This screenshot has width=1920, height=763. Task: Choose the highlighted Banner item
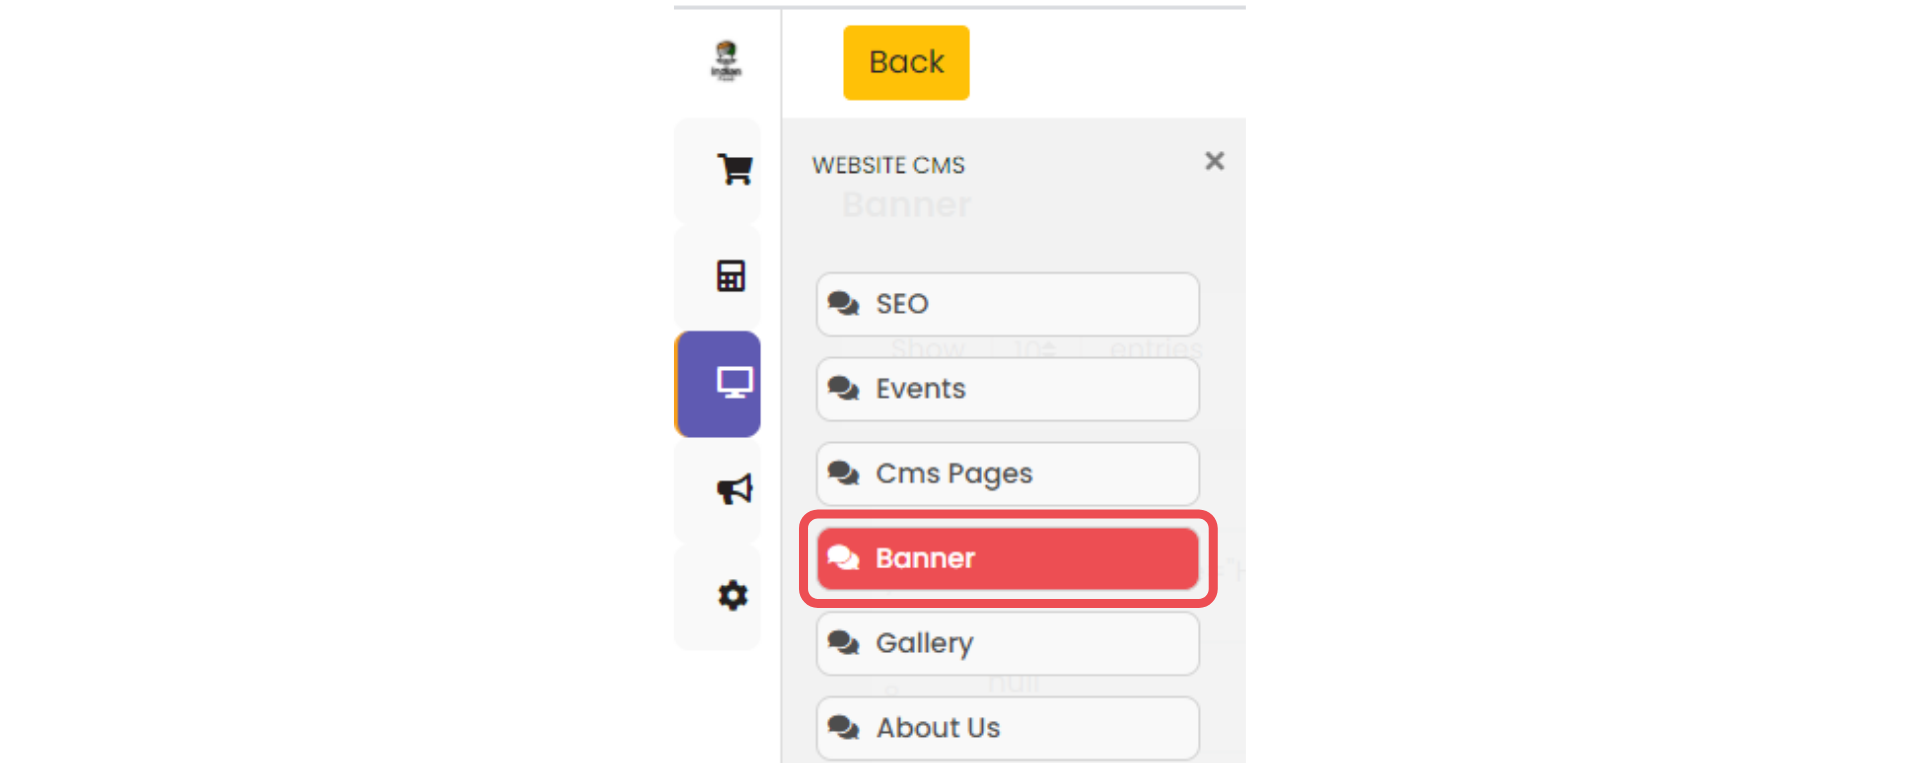point(1008,558)
